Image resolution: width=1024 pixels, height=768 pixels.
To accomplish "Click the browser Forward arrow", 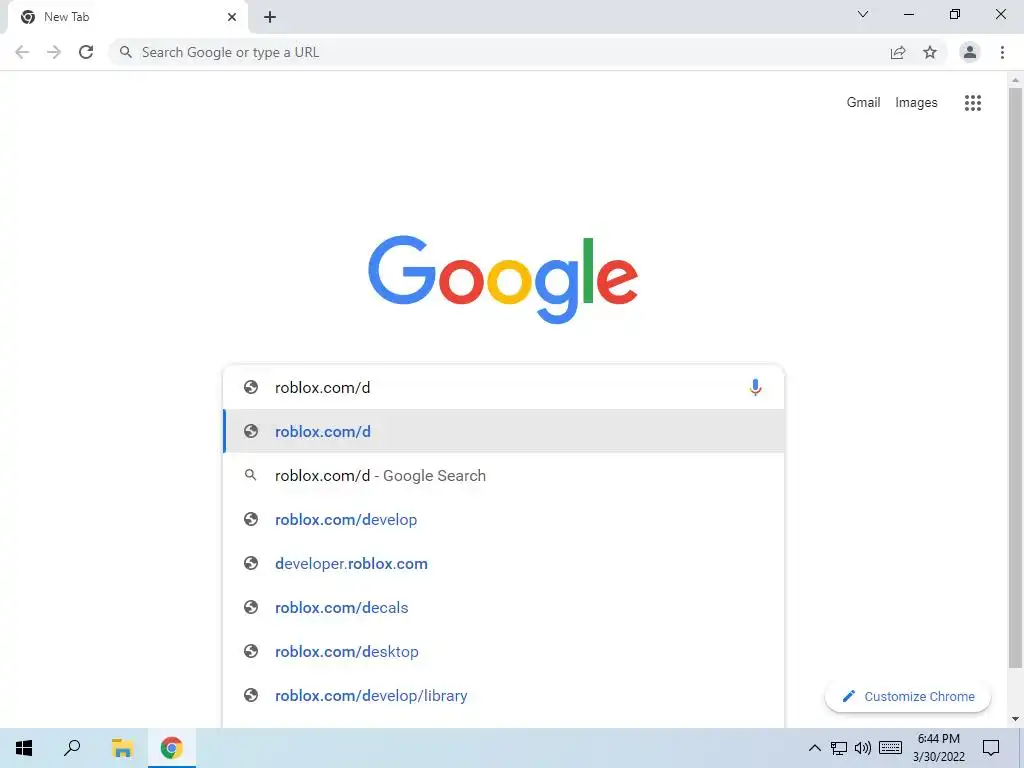I will (x=54, y=52).
